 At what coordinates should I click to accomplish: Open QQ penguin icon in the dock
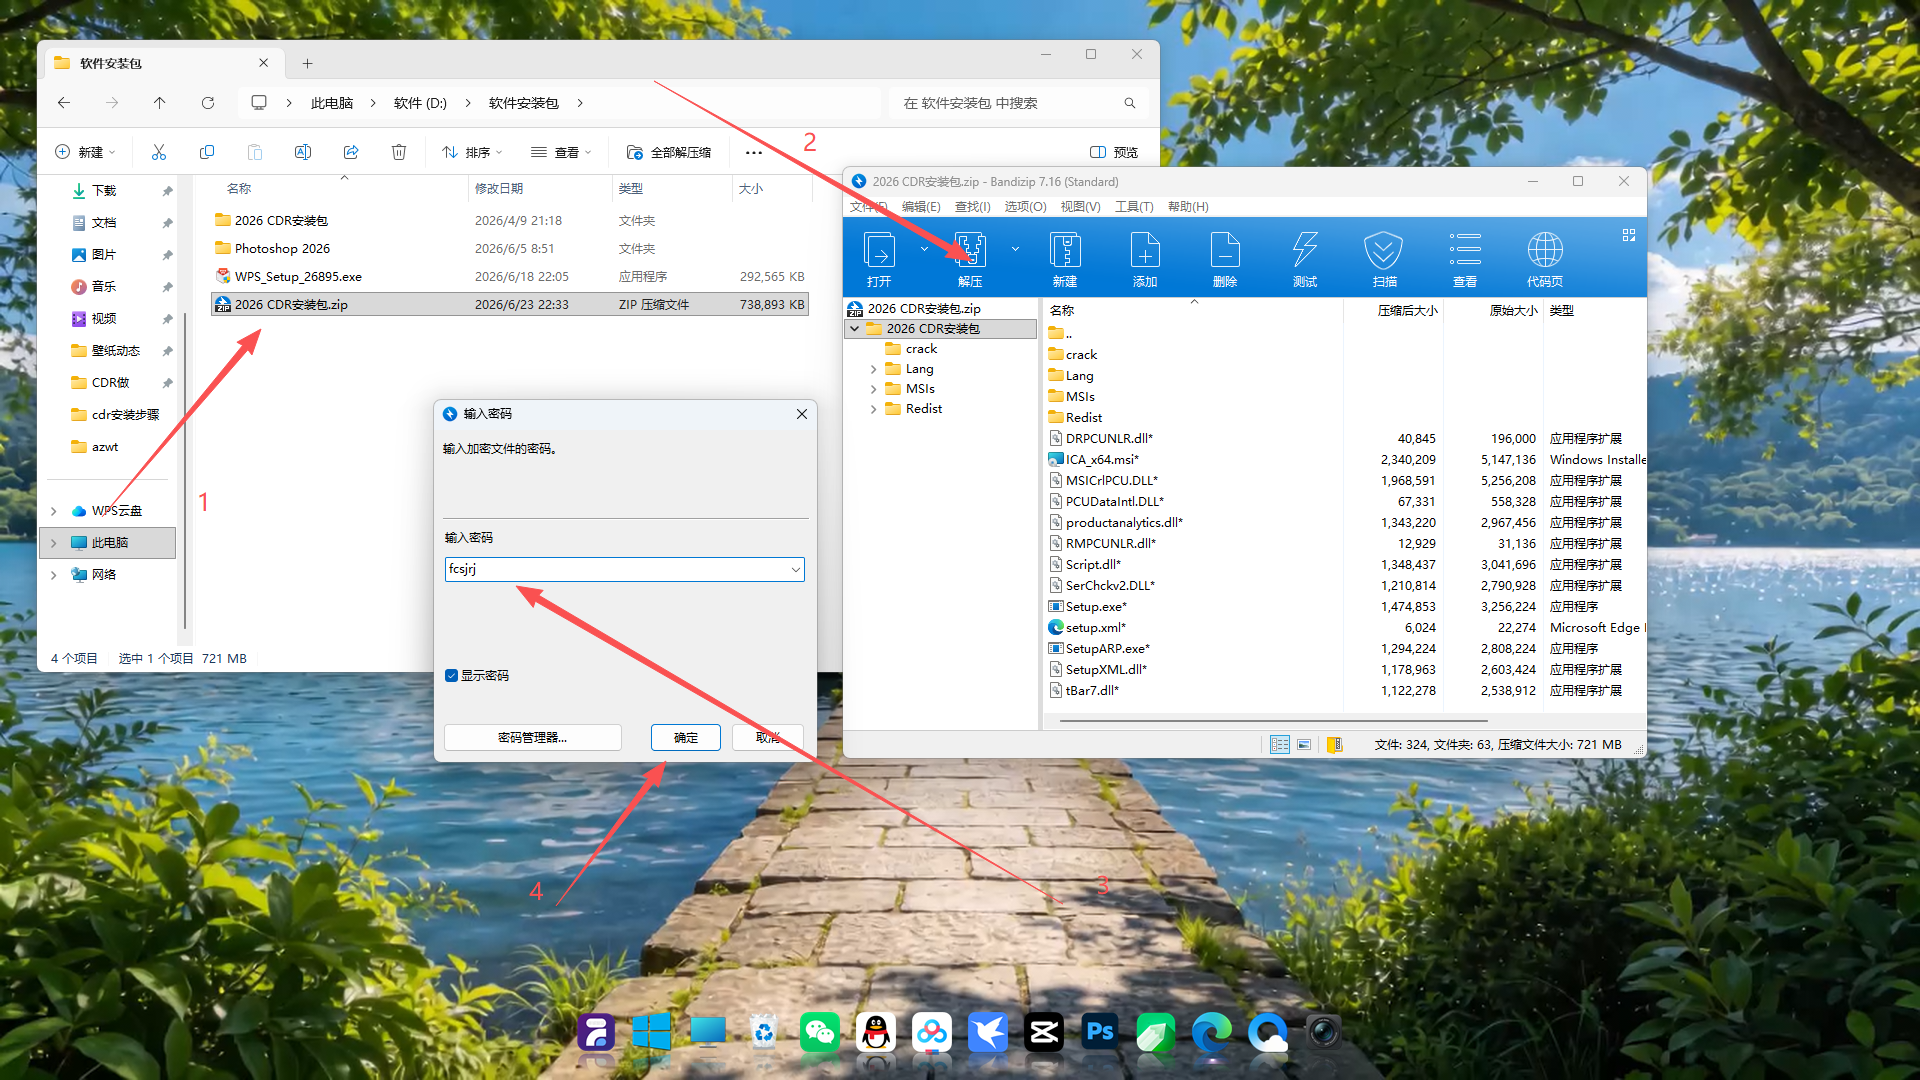[876, 1032]
